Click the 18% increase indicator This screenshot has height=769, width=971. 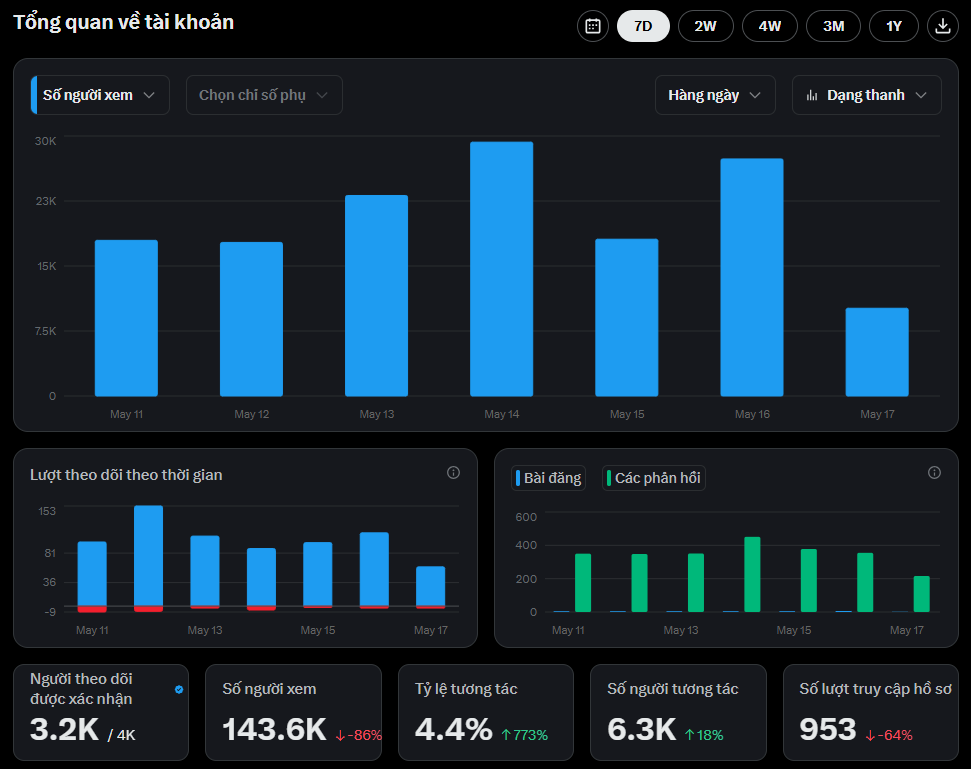pyautogui.click(x=704, y=735)
